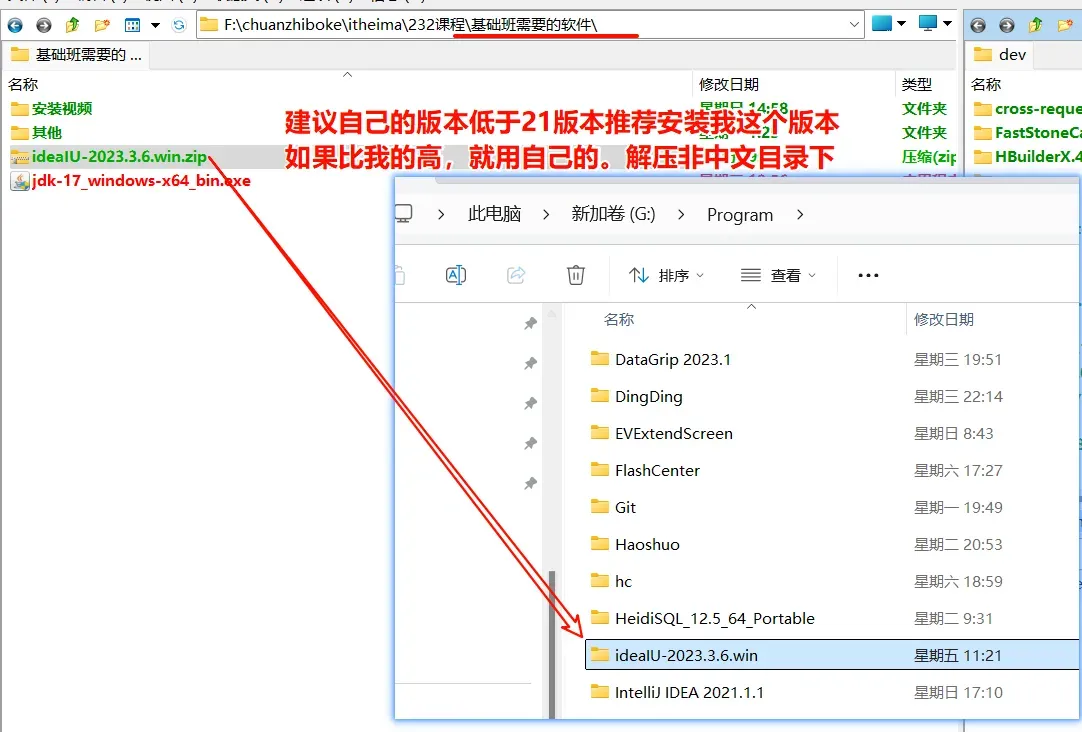This screenshot has height=732, width=1082.
Task: Select the dev tab in right pane
Action: point(999,55)
